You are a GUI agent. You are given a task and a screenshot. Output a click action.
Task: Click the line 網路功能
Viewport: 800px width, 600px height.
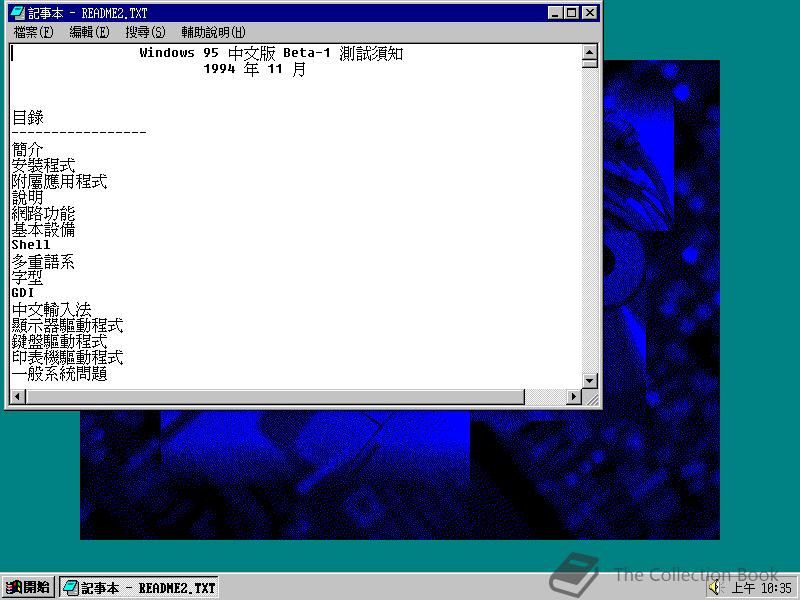[x=43, y=213]
